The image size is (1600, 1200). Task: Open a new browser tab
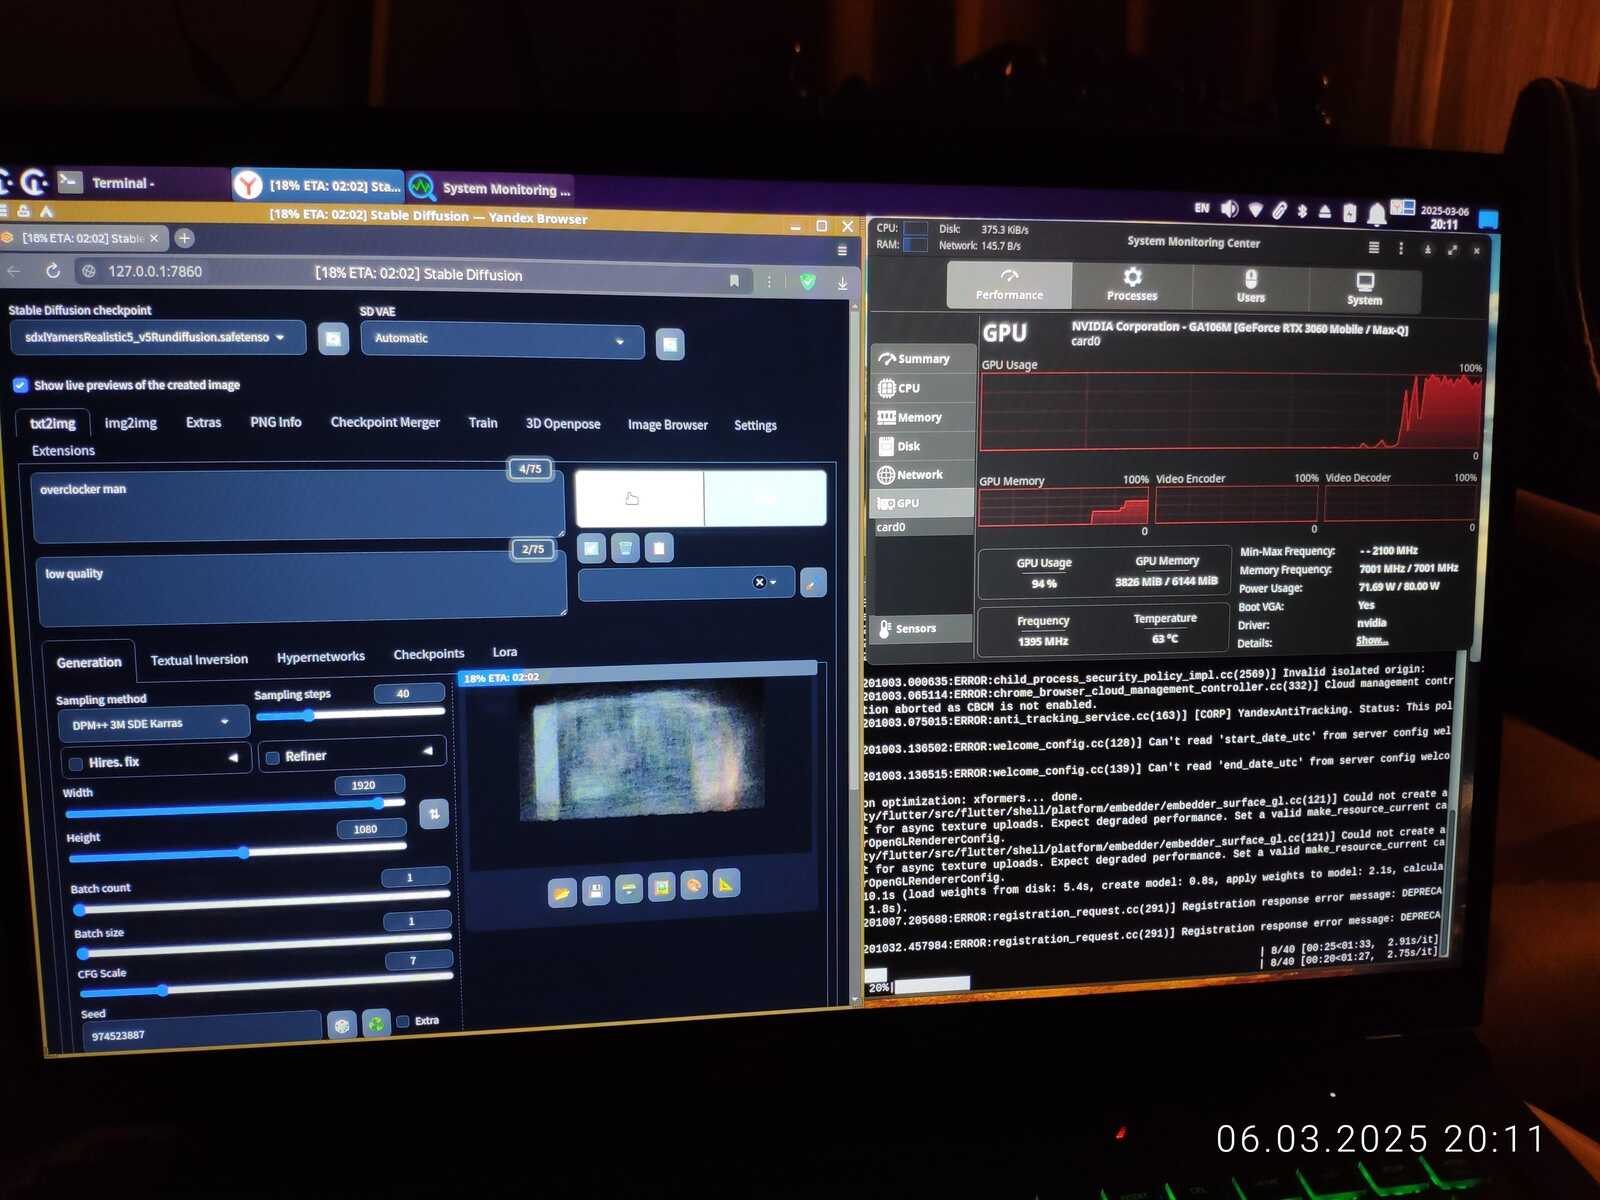[x=184, y=238]
